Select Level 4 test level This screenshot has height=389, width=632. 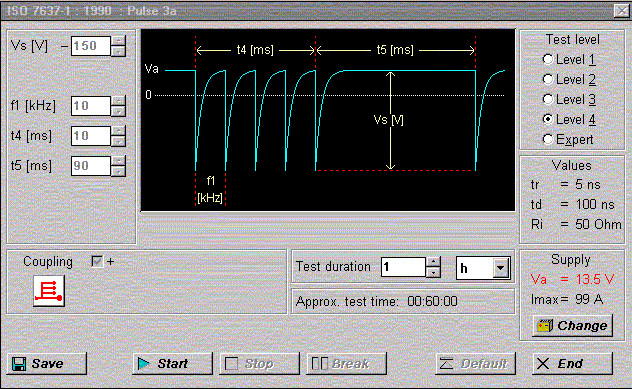(x=569, y=119)
